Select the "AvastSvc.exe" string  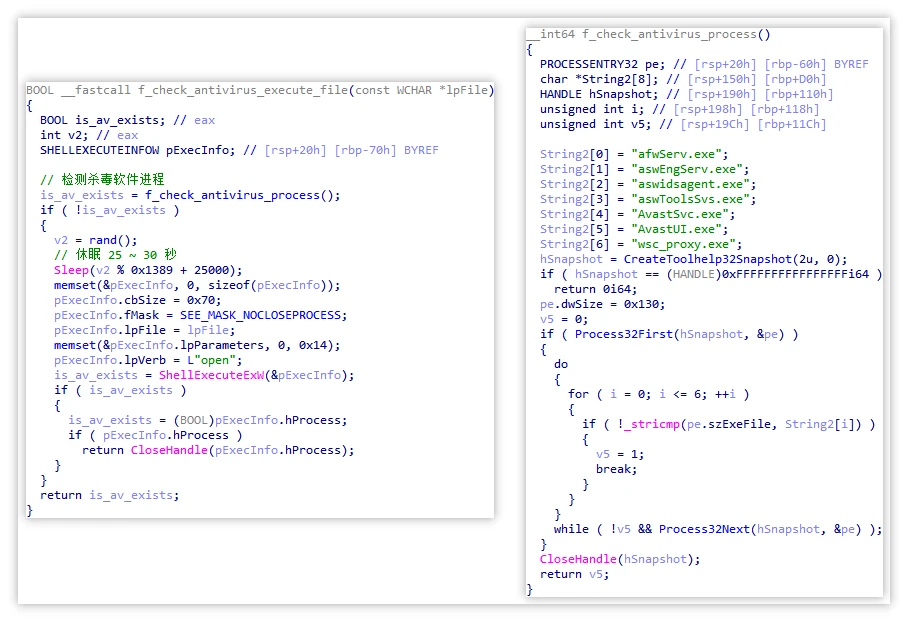pos(680,214)
